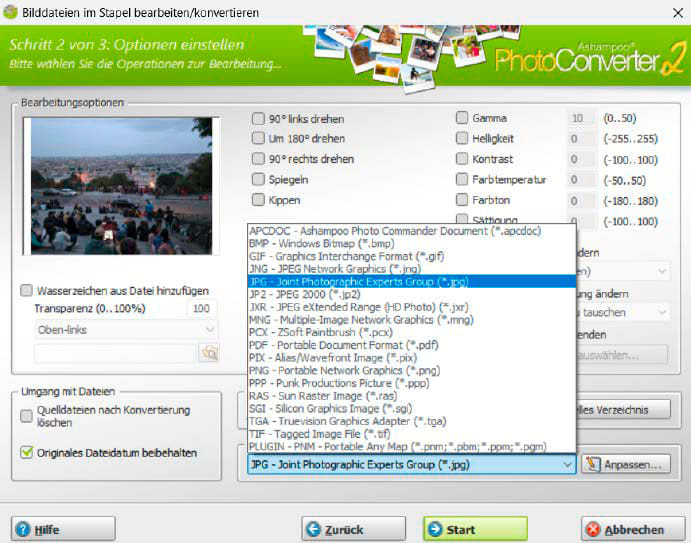This screenshot has width=691, height=543.
Task: Enable the Gamma checkbox
Action: pyautogui.click(x=461, y=118)
